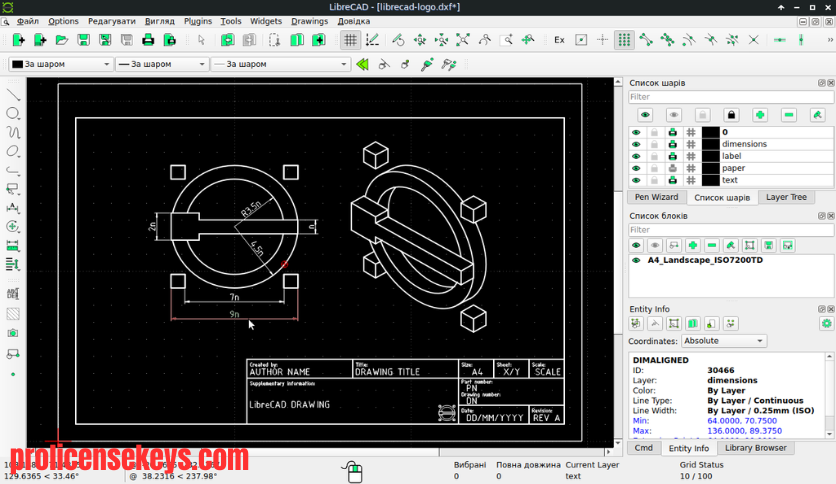Toggle draft mode using the pencil-ruler icon
Viewport: 836px width, 484px height.
click(x=372, y=40)
